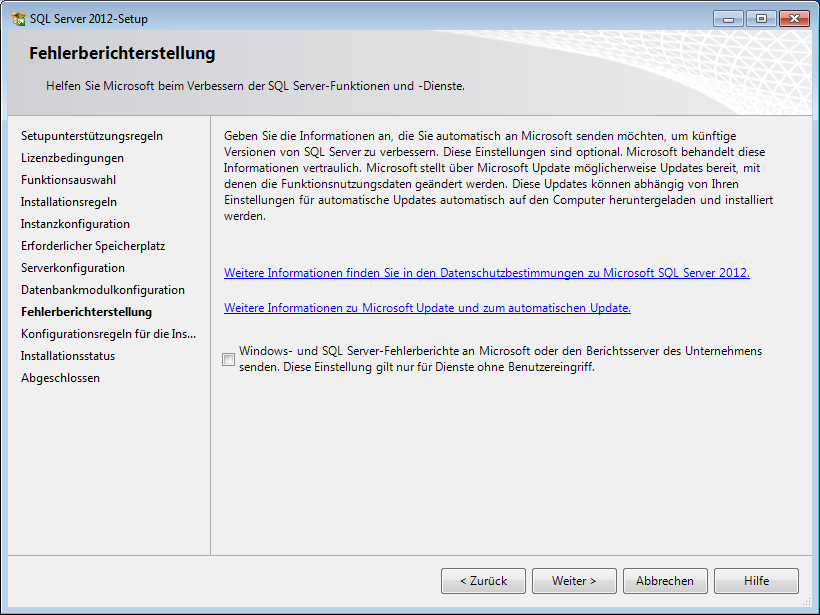820x615 pixels.
Task: Select Datenbankmodulkonfiguration in sidebar
Action: (103, 290)
